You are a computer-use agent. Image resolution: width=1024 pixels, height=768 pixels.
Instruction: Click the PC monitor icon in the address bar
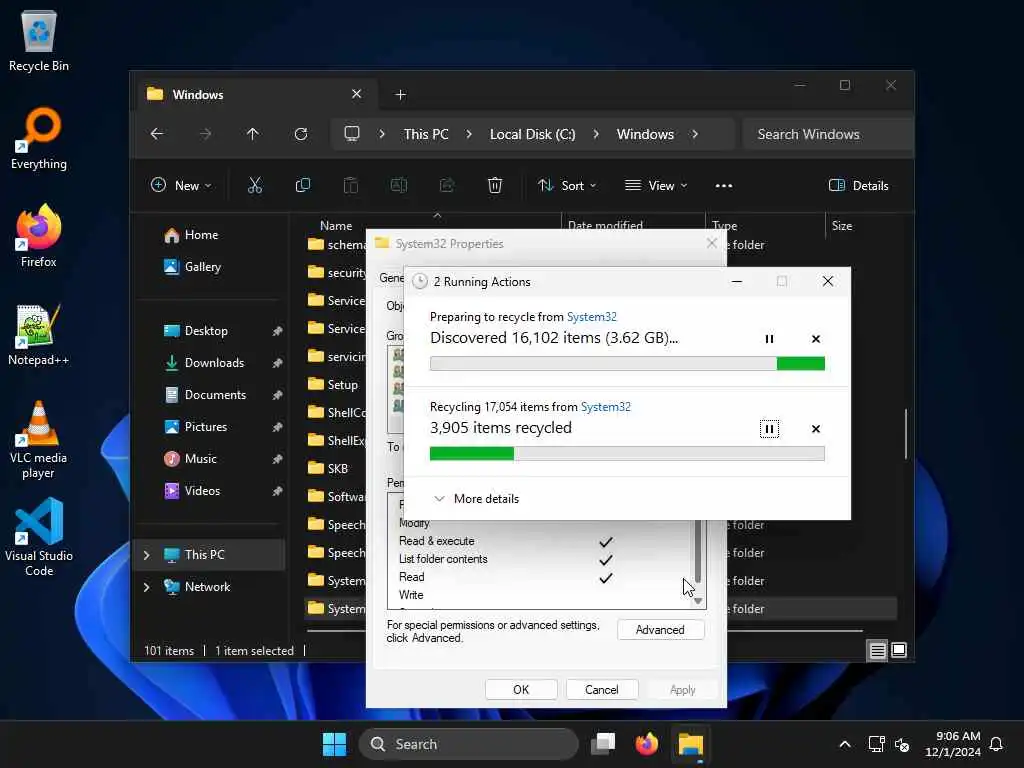coord(352,134)
